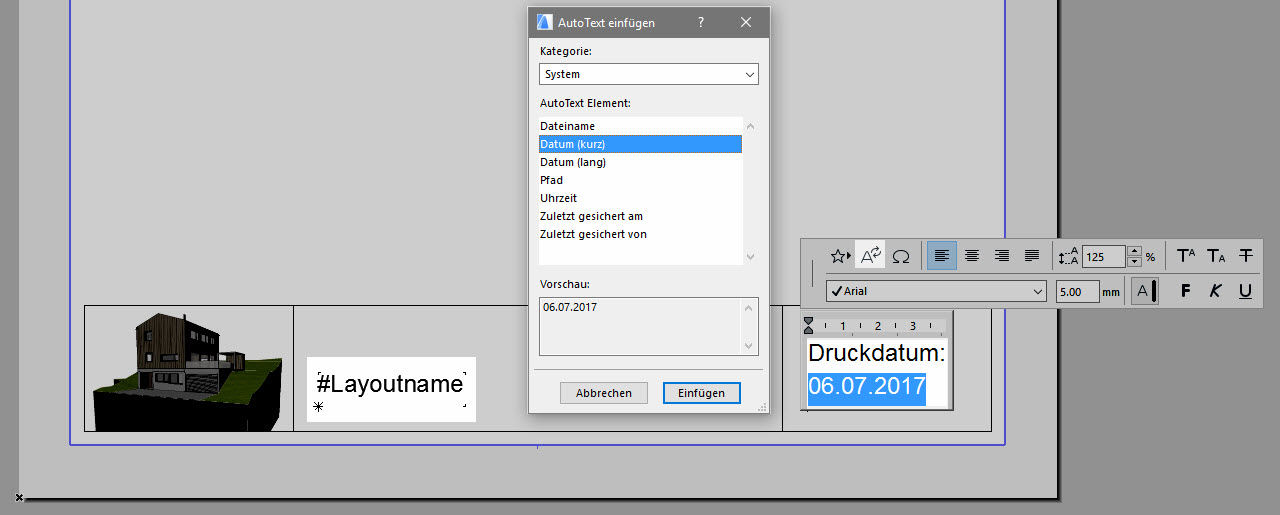Image resolution: width=1280 pixels, height=515 pixels.
Task: Toggle underline formatting
Action: click(x=1245, y=291)
